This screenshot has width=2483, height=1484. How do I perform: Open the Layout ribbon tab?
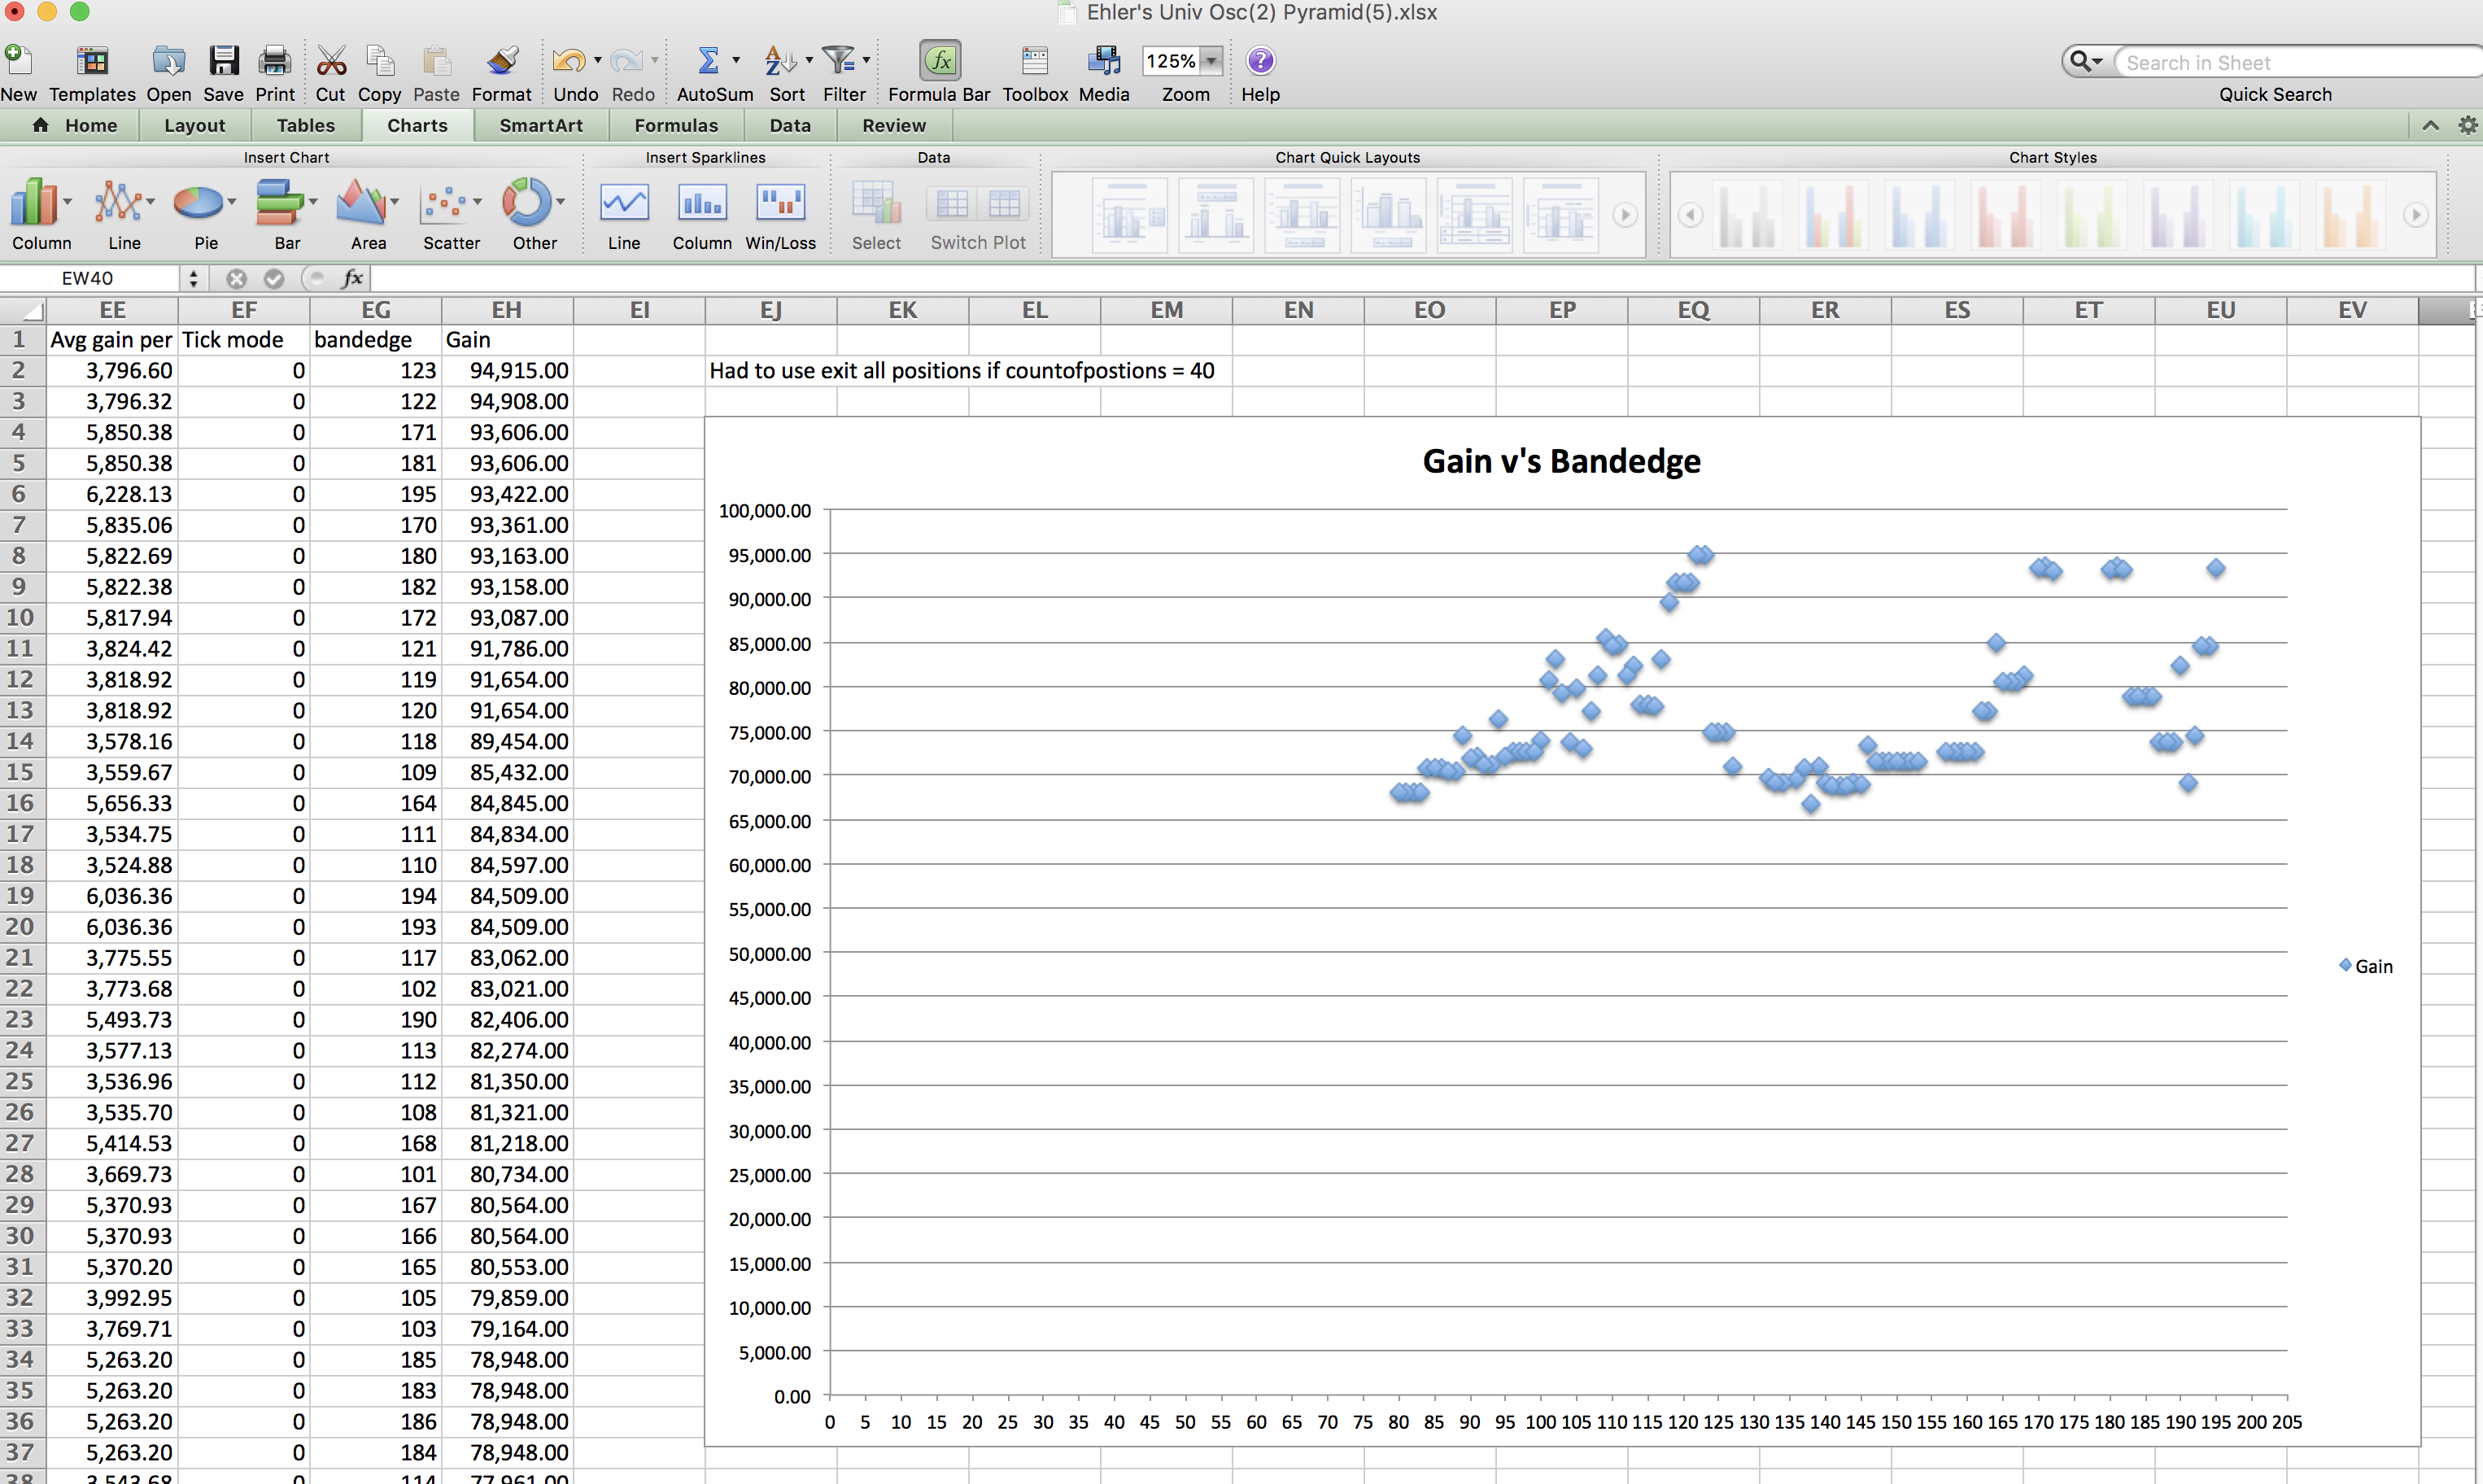(194, 126)
